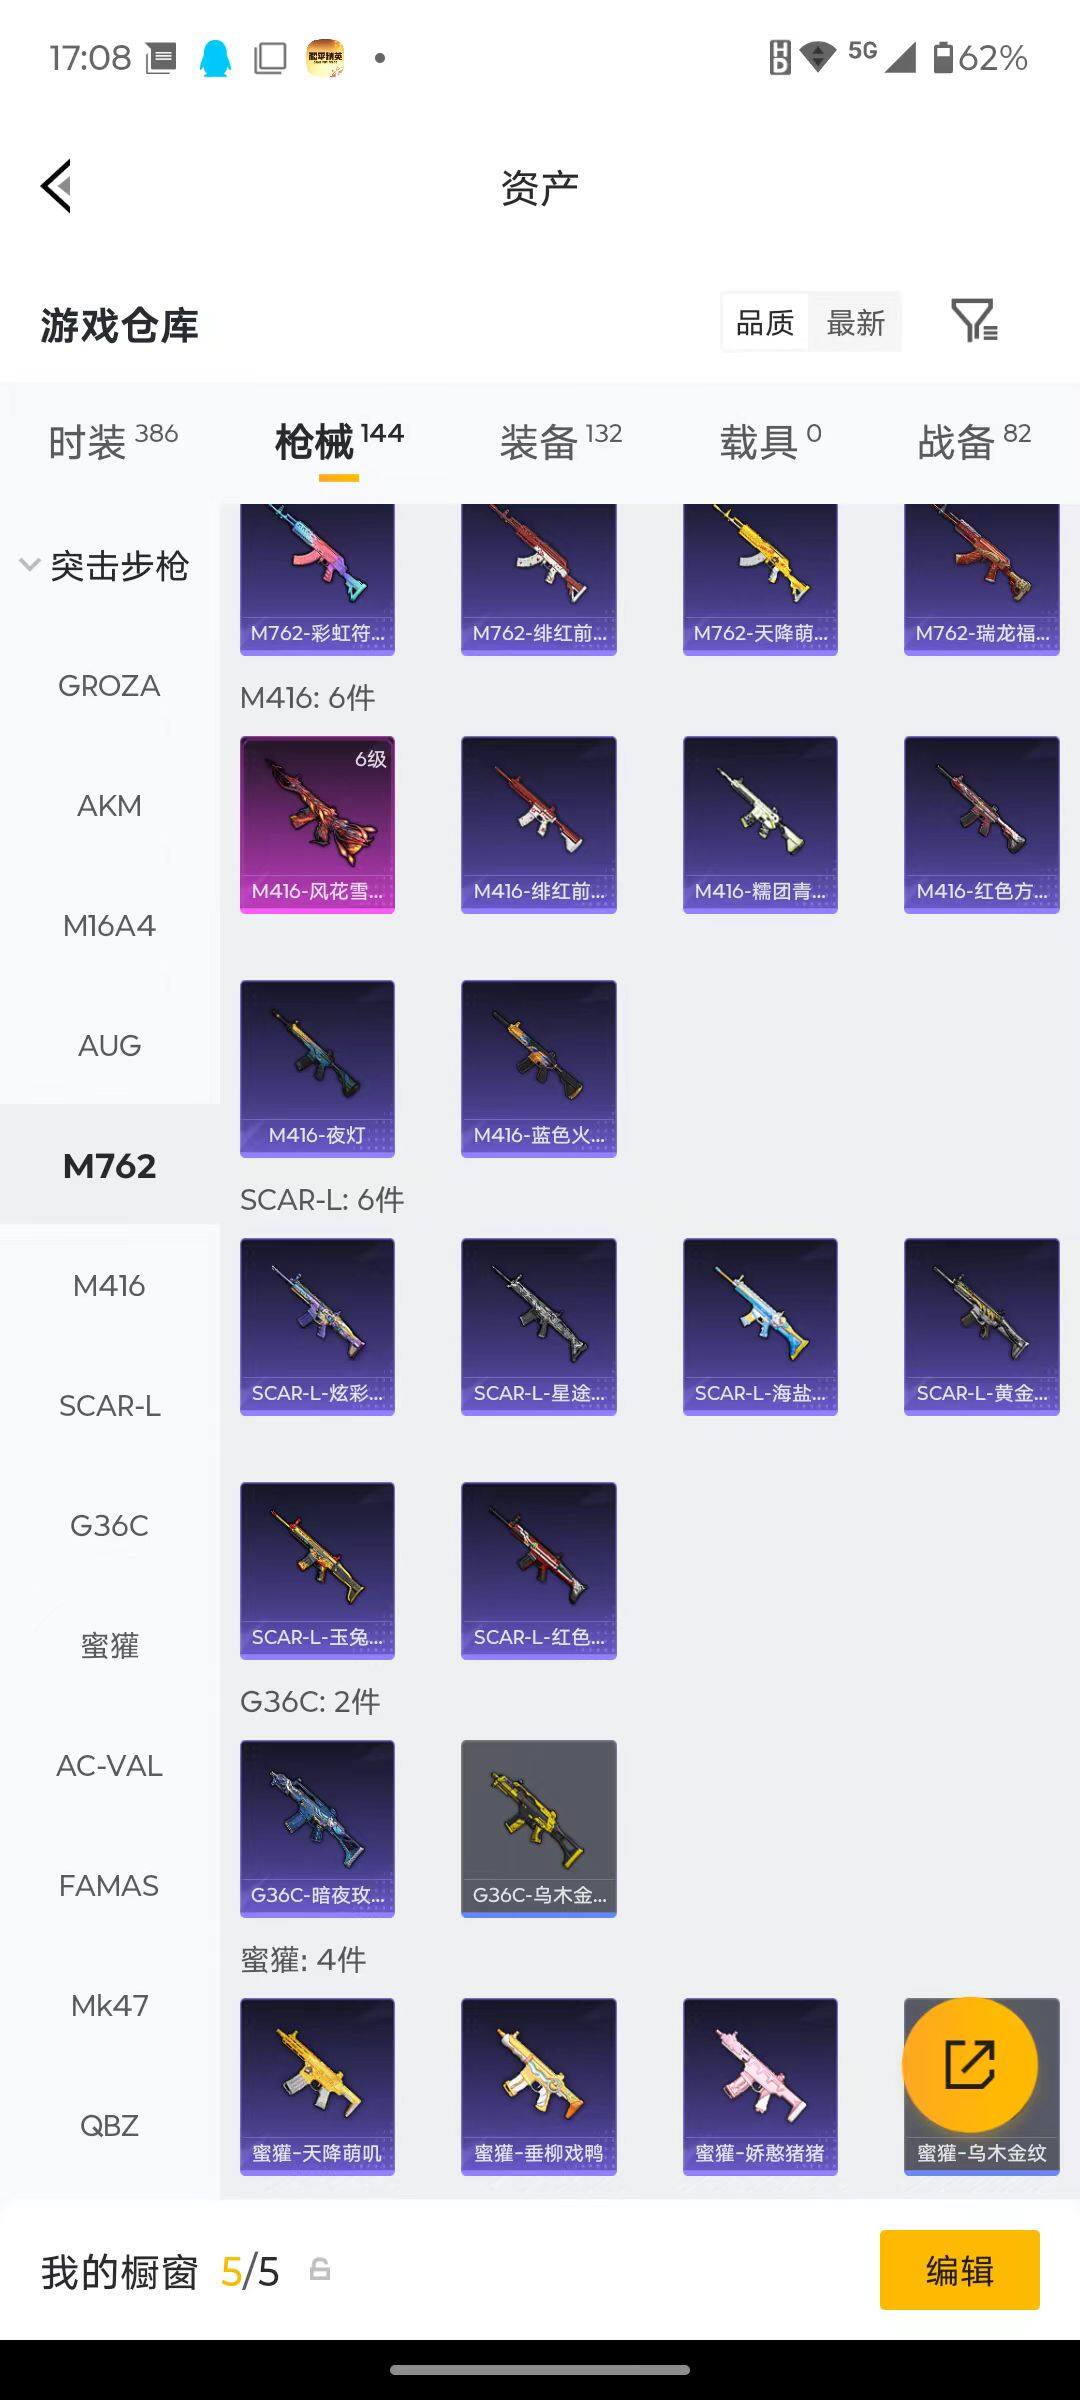Collapse the 突击步枪 category chevron
The height and width of the screenshot is (2400, 1080).
coord(29,565)
